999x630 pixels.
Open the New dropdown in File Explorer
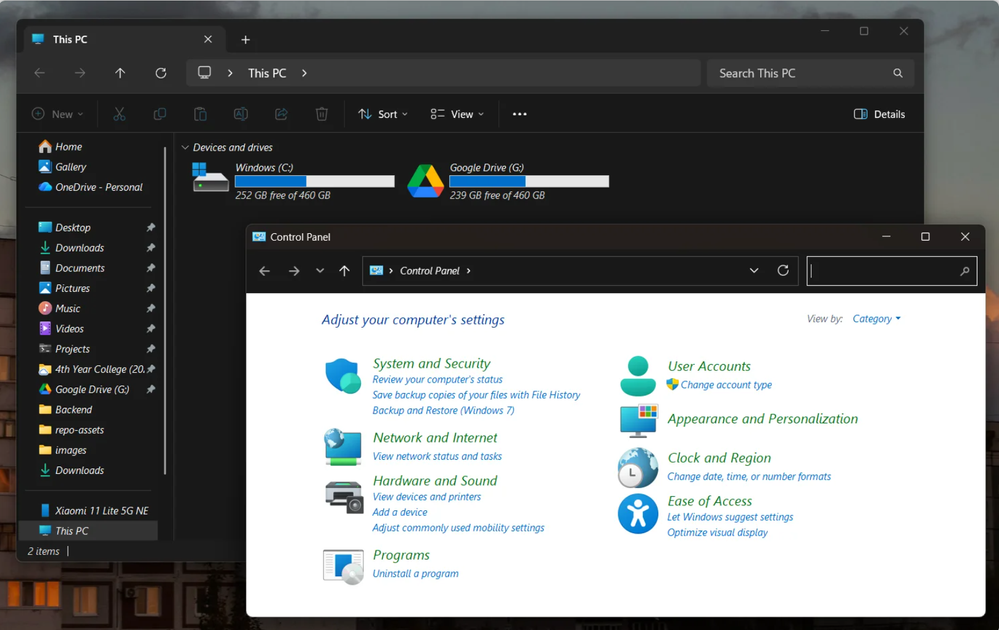coord(57,114)
